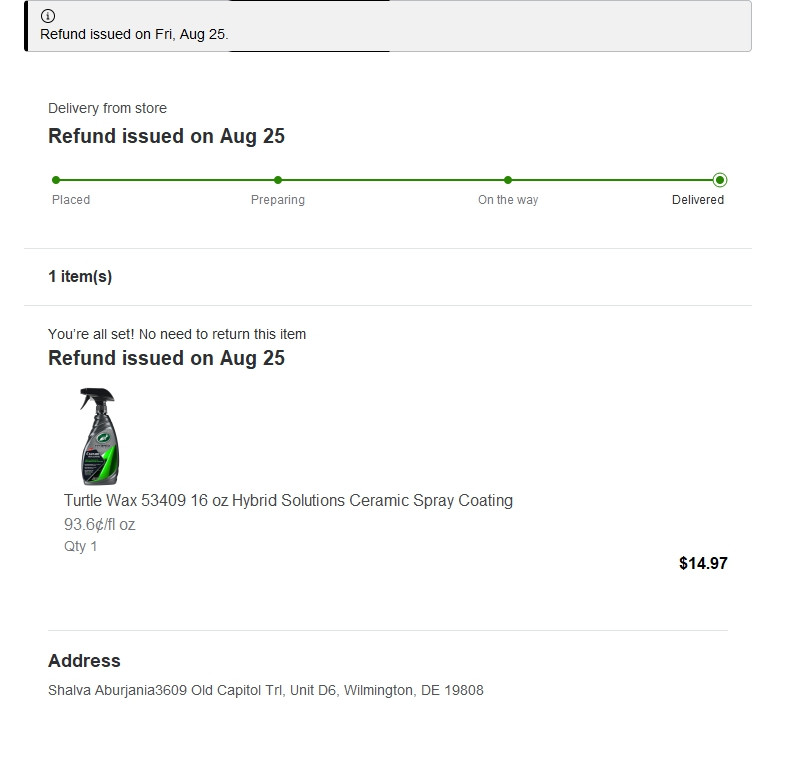Click the Preparing status label
Image resolution: width=800 pixels, height=766 pixels.
(x=278, y=200)
